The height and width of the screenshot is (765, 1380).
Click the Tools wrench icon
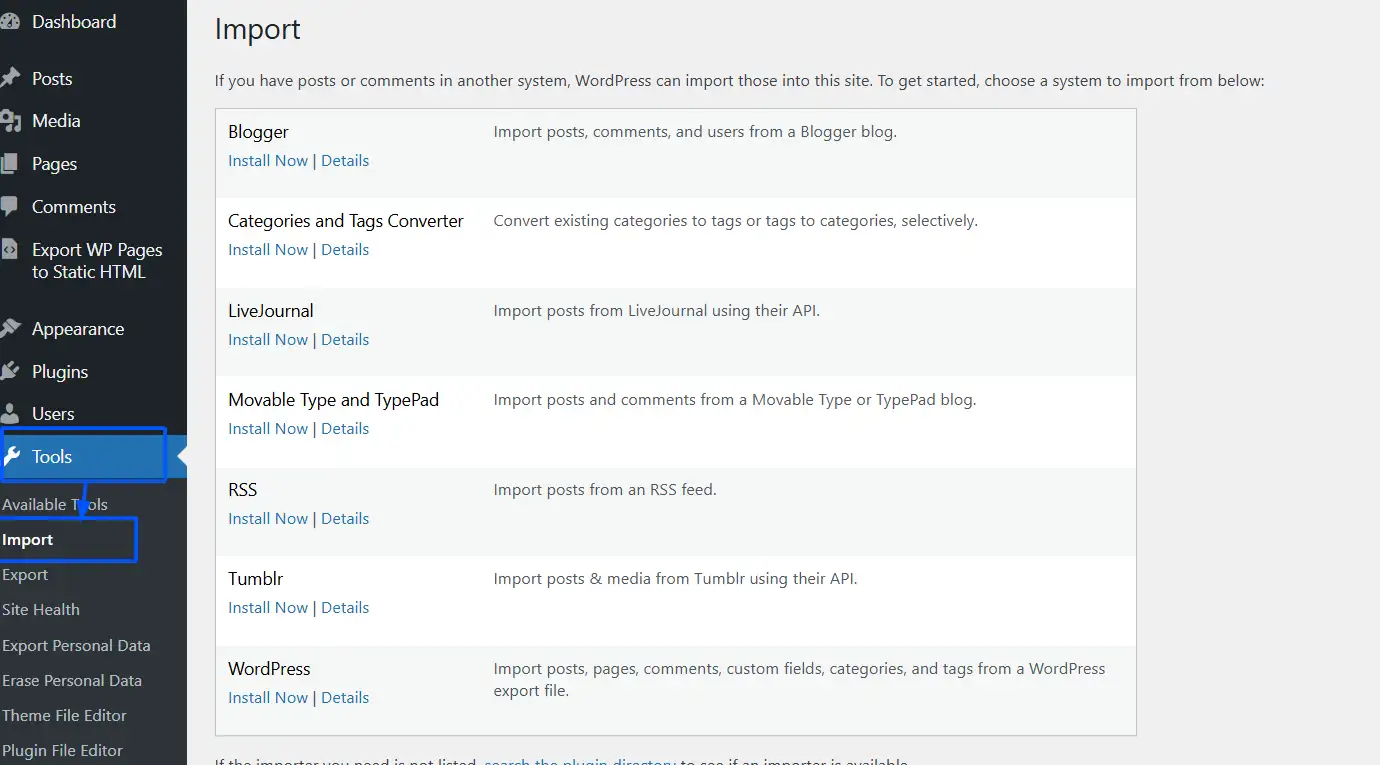tap(12, 457)
